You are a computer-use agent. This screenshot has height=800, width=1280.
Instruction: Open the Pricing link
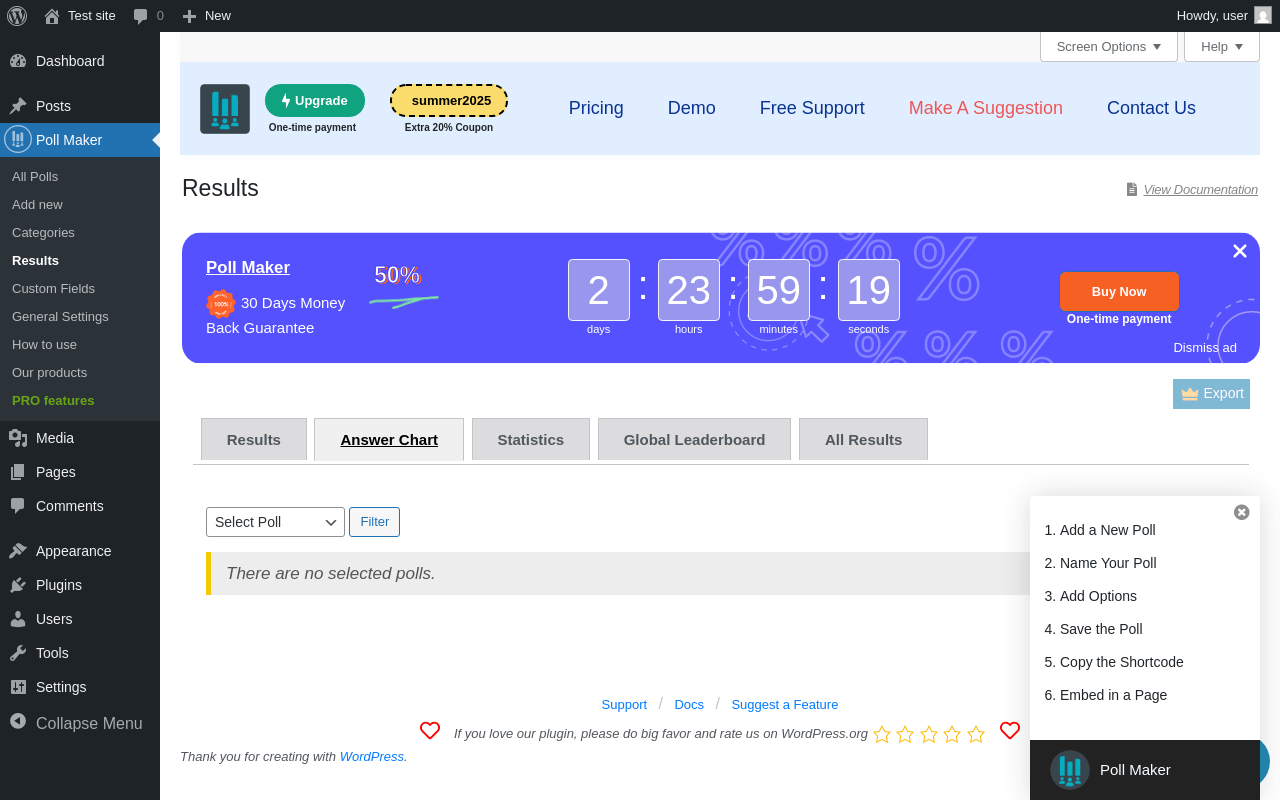click(596, 108)
